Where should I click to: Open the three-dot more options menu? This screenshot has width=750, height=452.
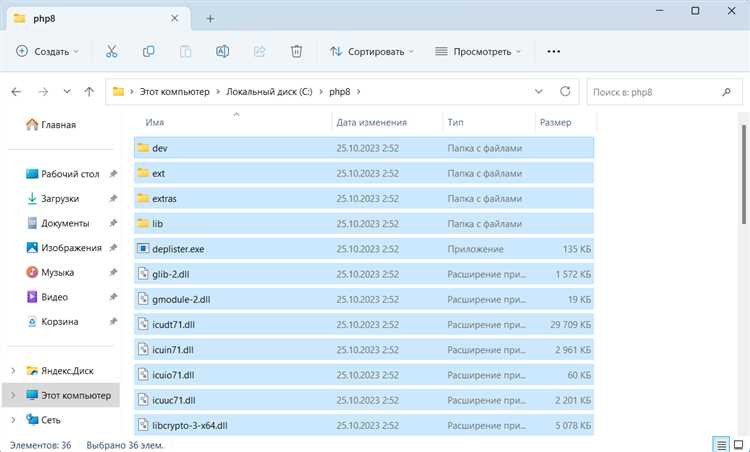point(553,51)
